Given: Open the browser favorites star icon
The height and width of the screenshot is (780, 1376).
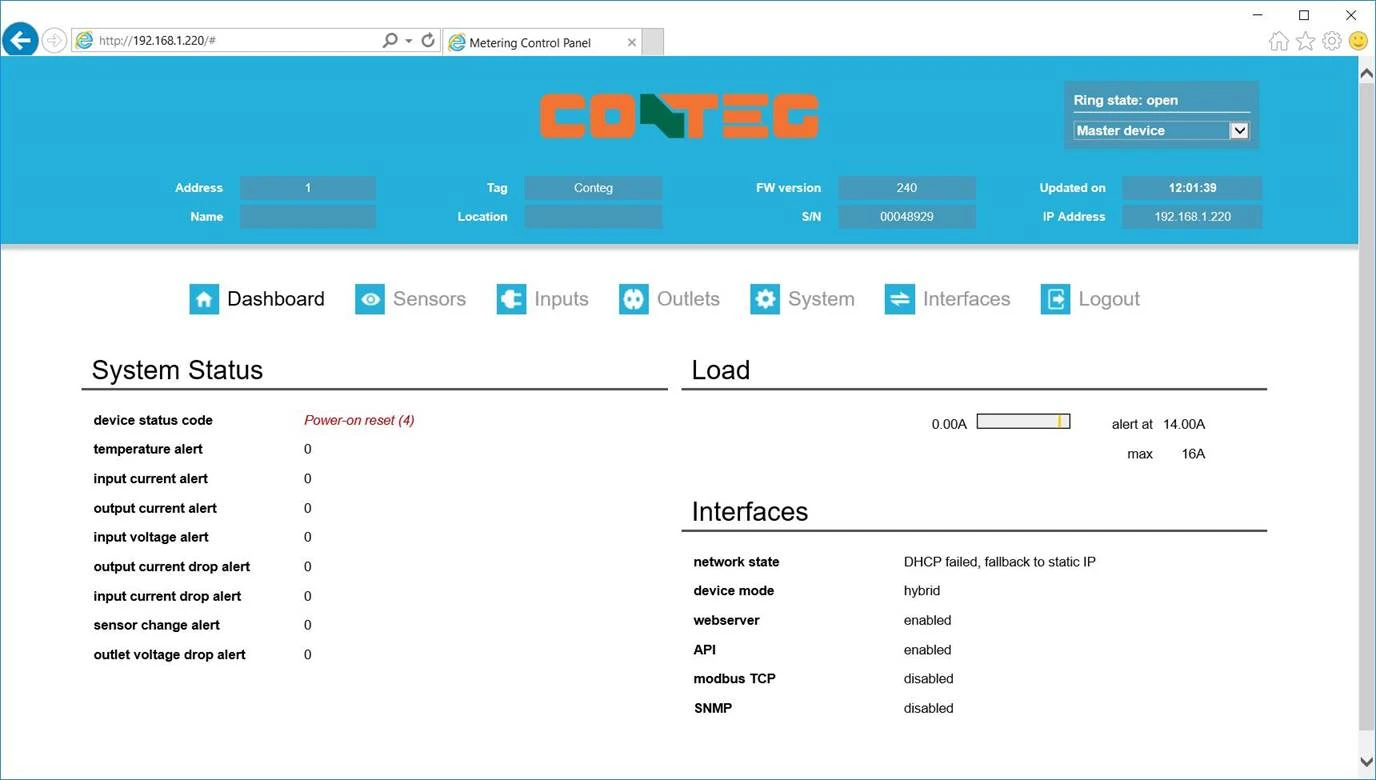Looking at the screenshot, I should (1305, 41).
